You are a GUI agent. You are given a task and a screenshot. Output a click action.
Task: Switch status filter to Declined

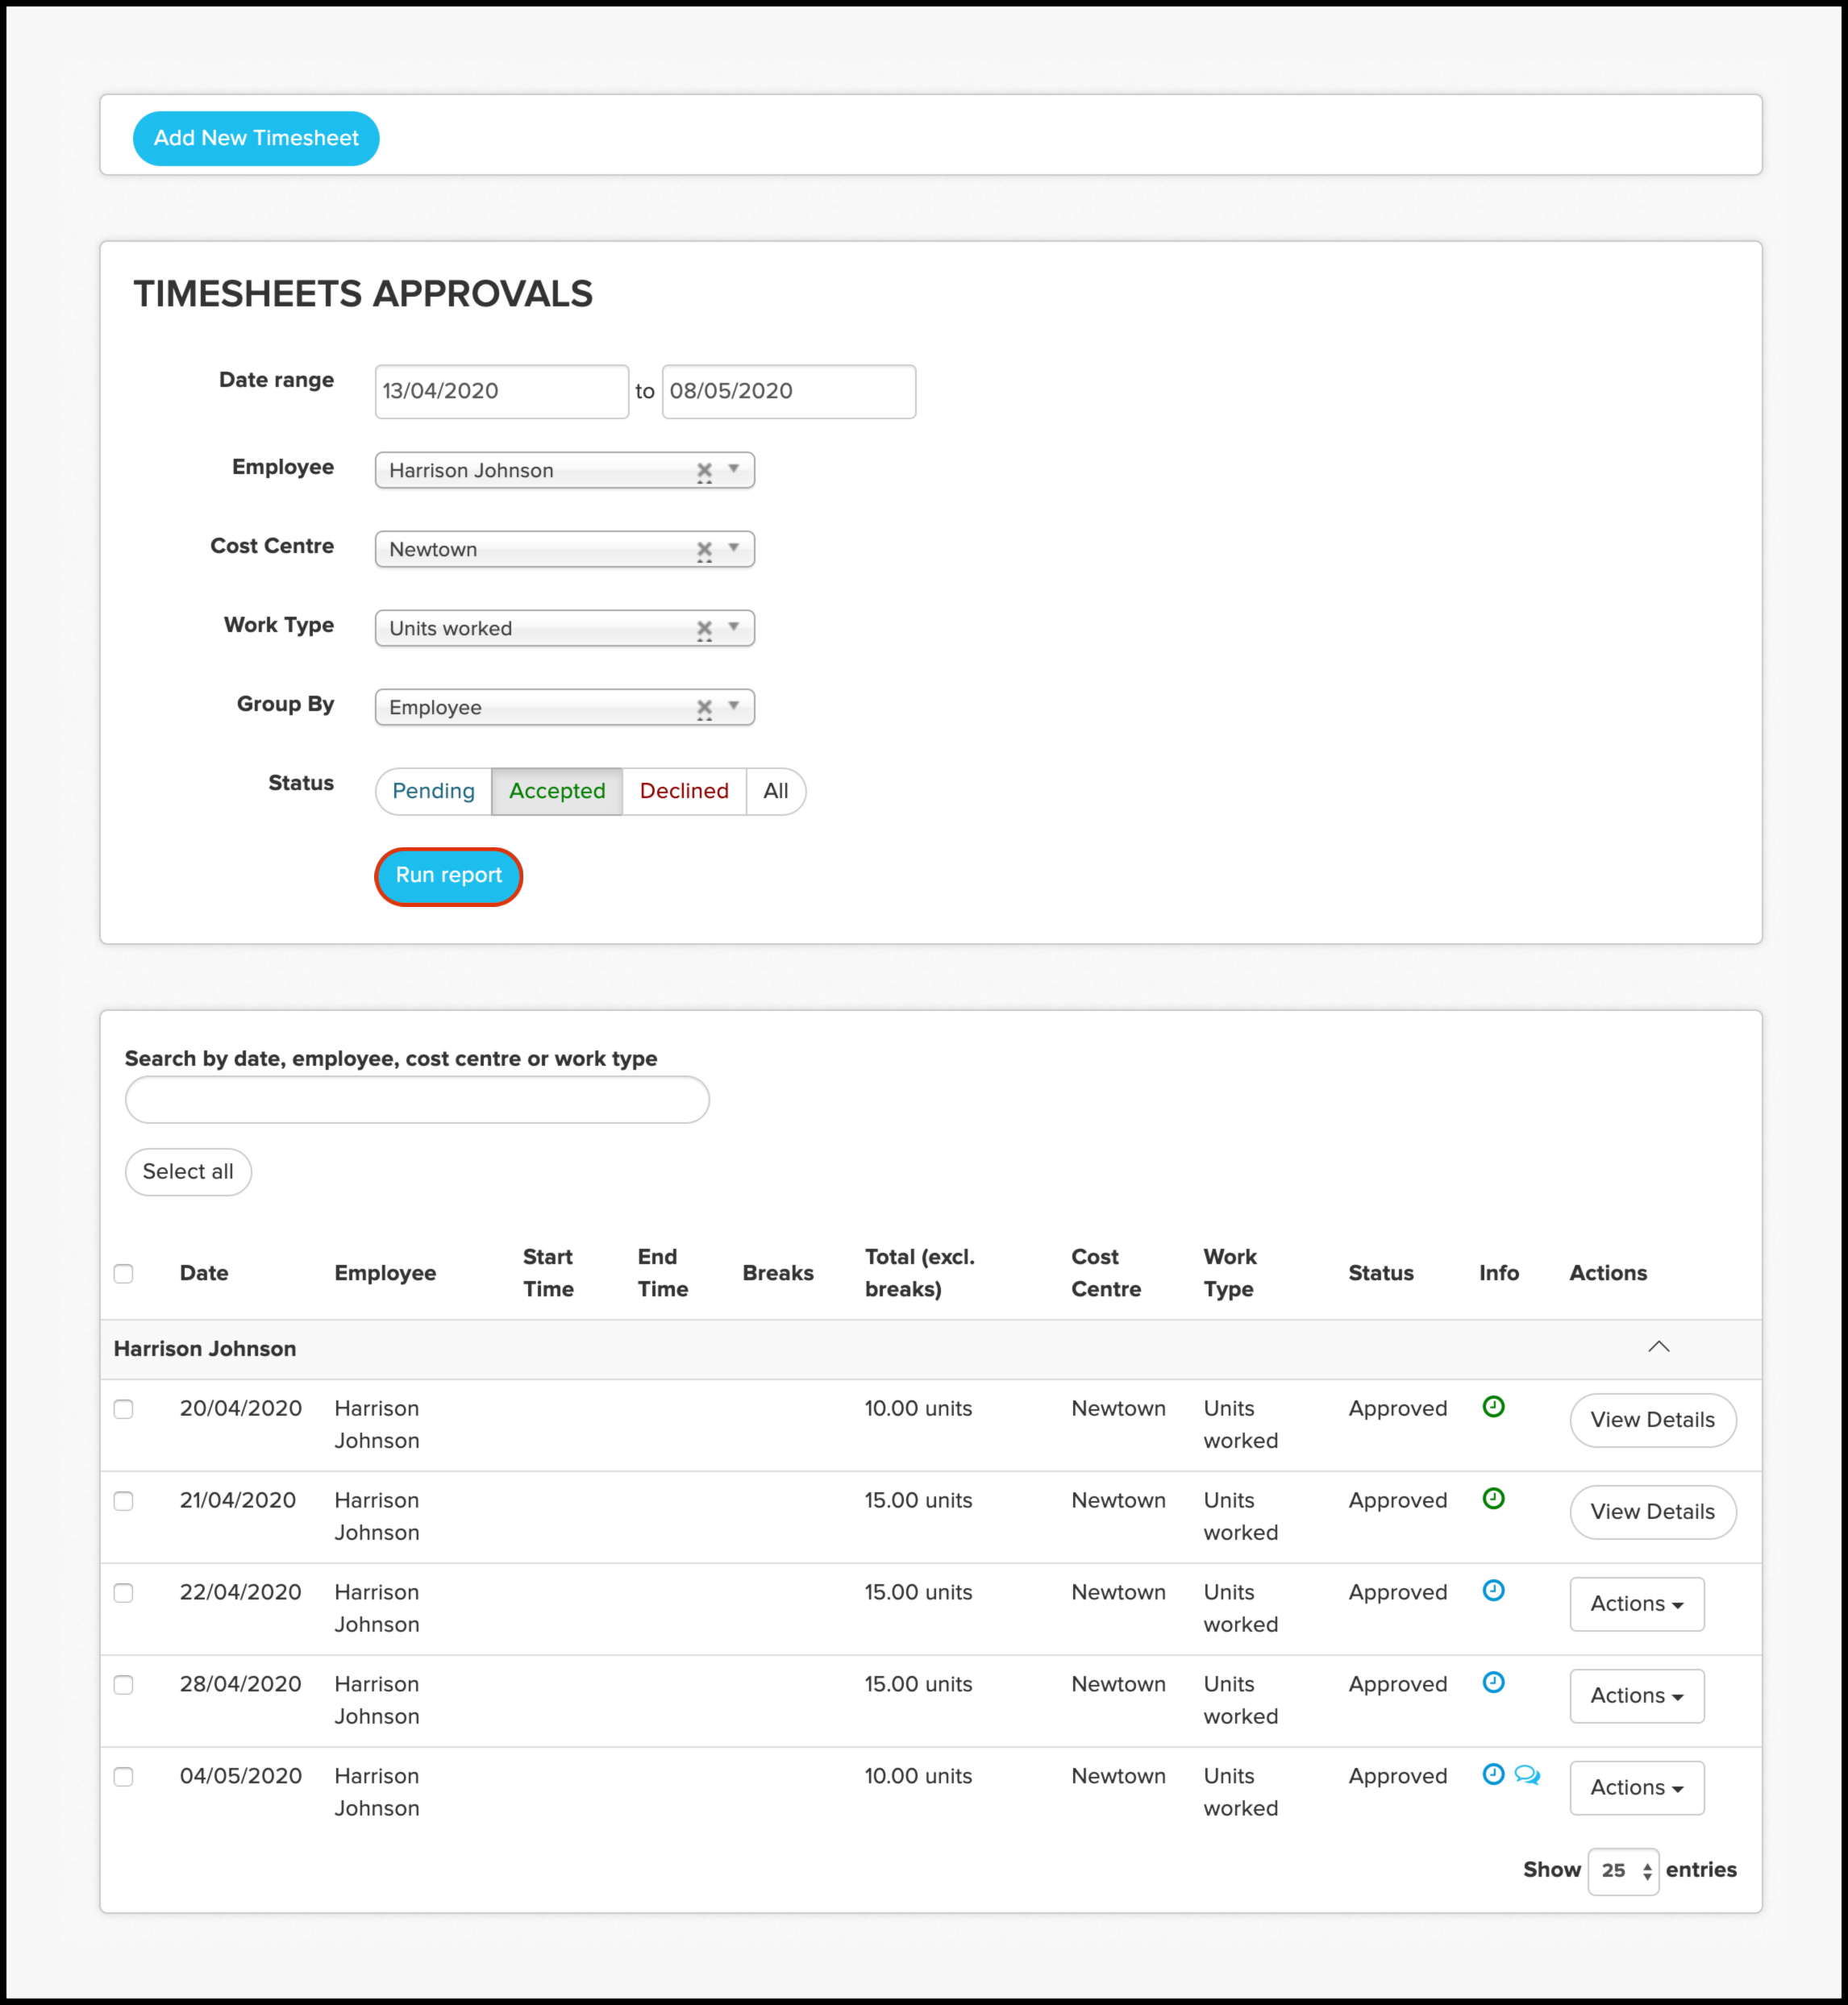(x=684, y=791)
